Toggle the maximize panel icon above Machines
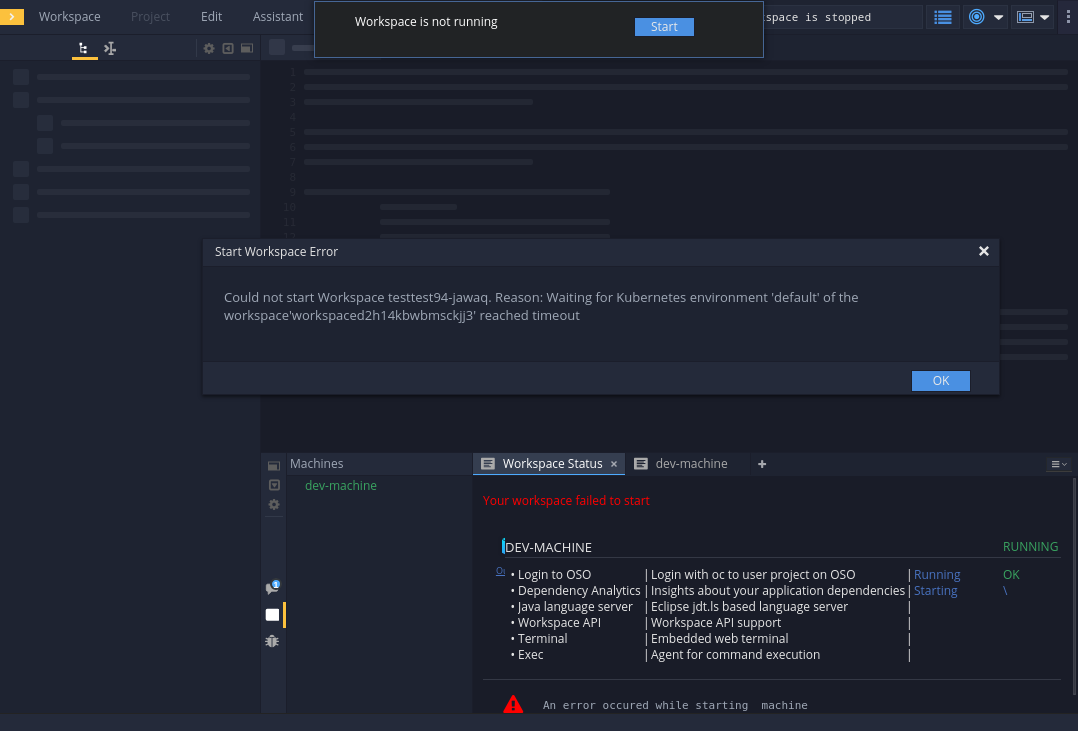The height and width of the screenshot is (731, 1078). pos(273,465)
